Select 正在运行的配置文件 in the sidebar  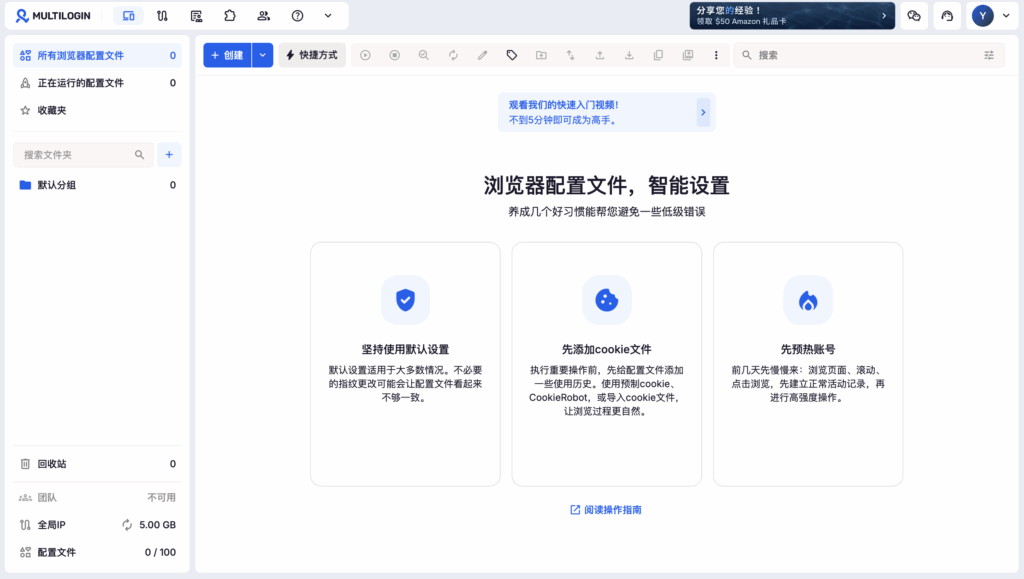point(97,83)
